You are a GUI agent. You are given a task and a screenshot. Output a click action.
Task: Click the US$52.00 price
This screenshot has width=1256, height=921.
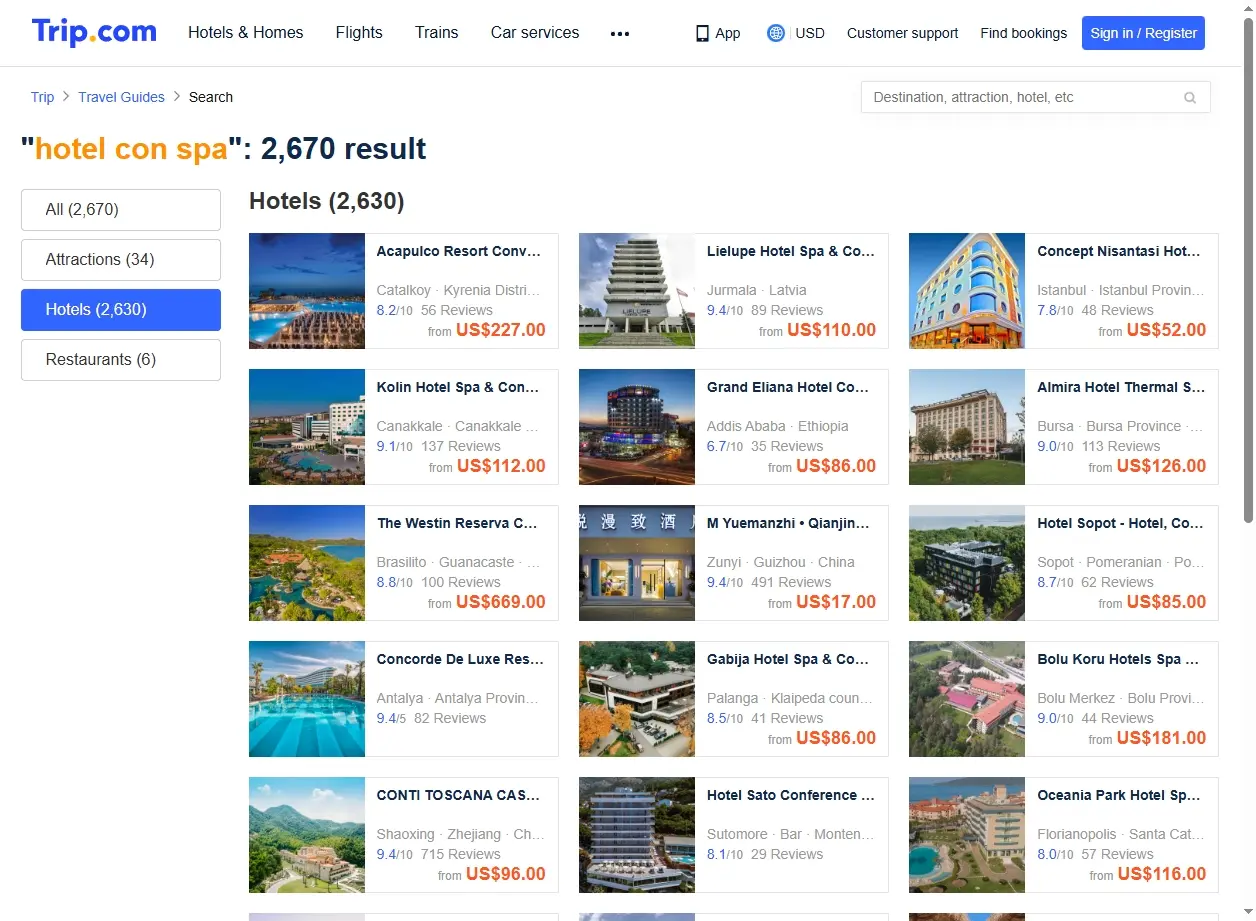[x=1166, y=330]
